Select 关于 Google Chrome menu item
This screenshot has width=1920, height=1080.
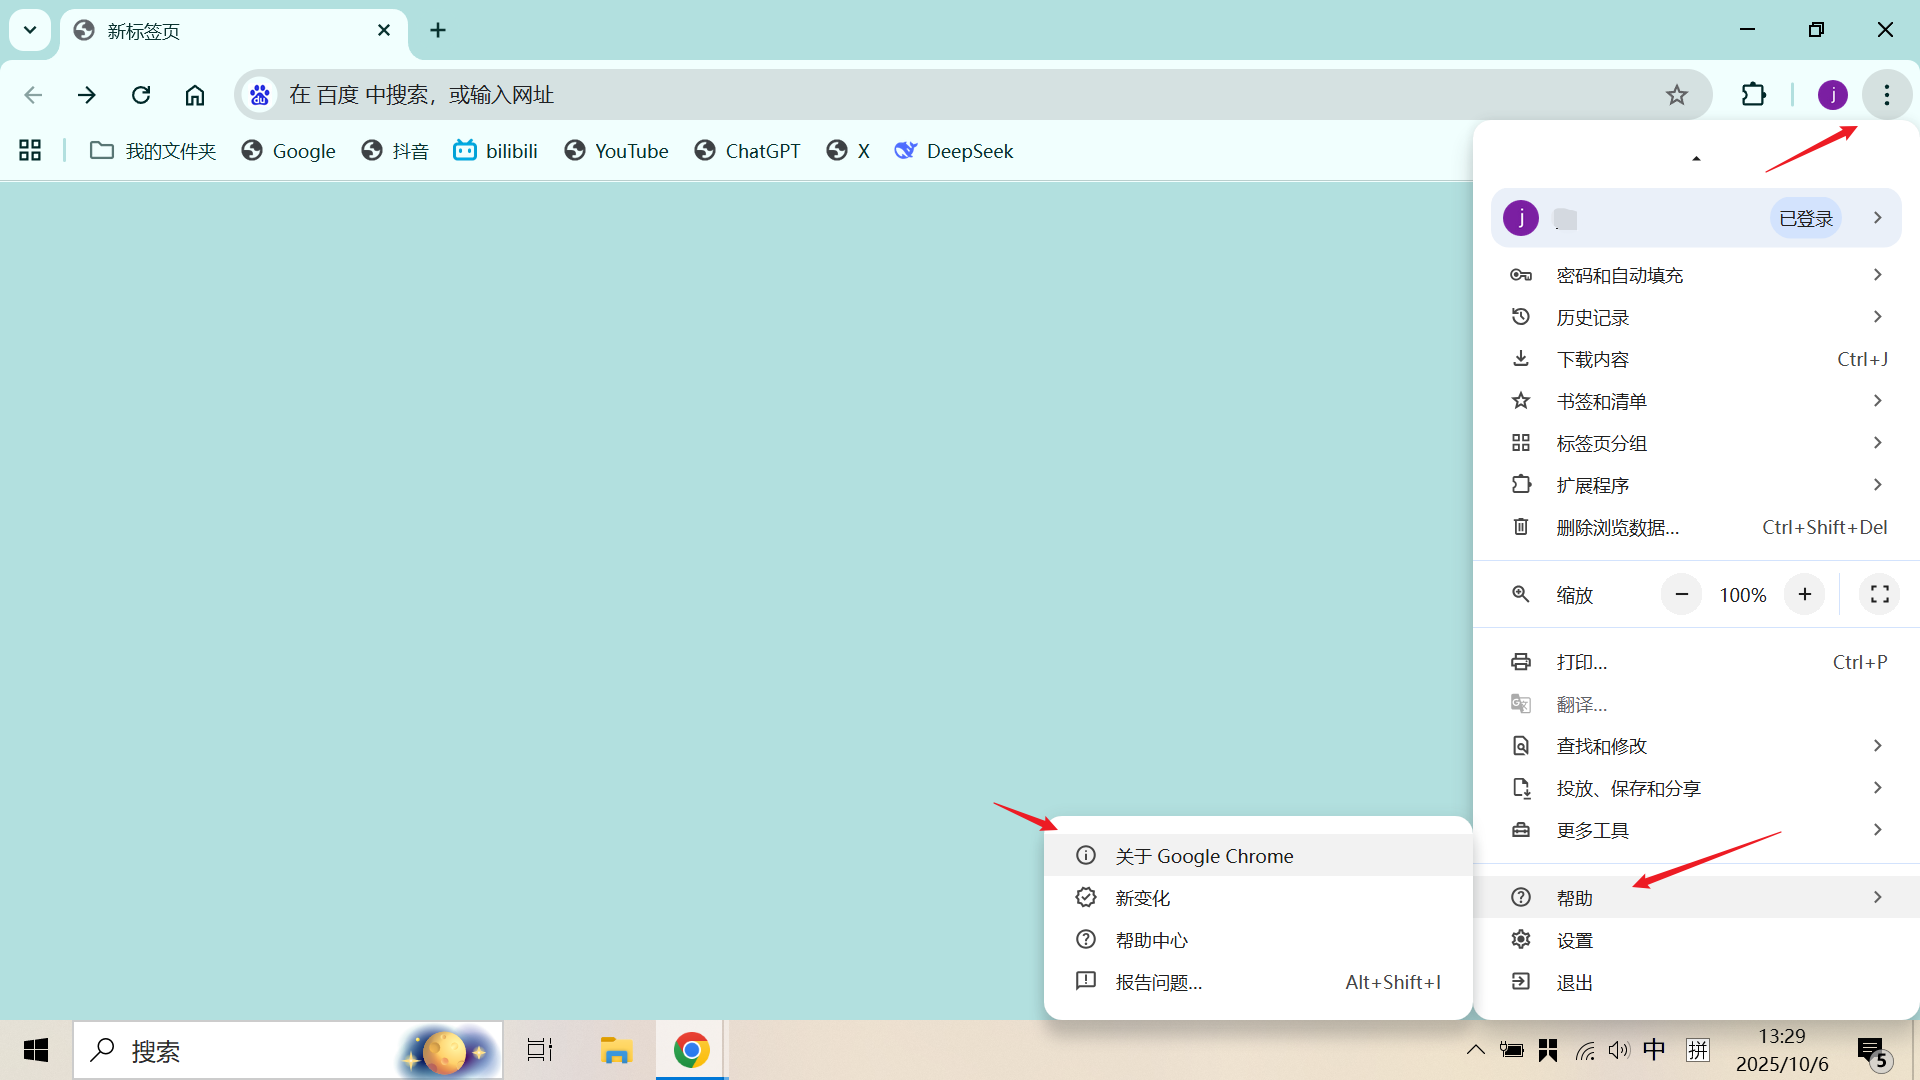(x=1204, y=856)
